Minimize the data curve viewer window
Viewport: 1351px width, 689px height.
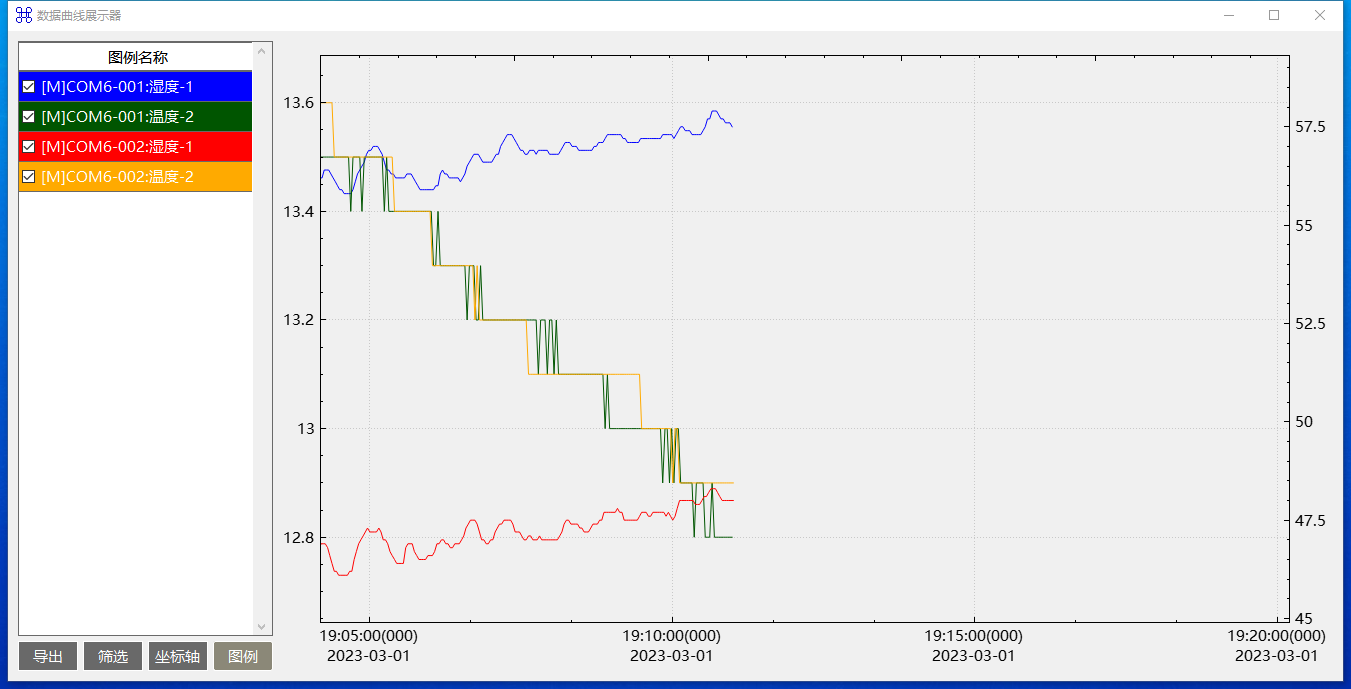[1228, 15]
